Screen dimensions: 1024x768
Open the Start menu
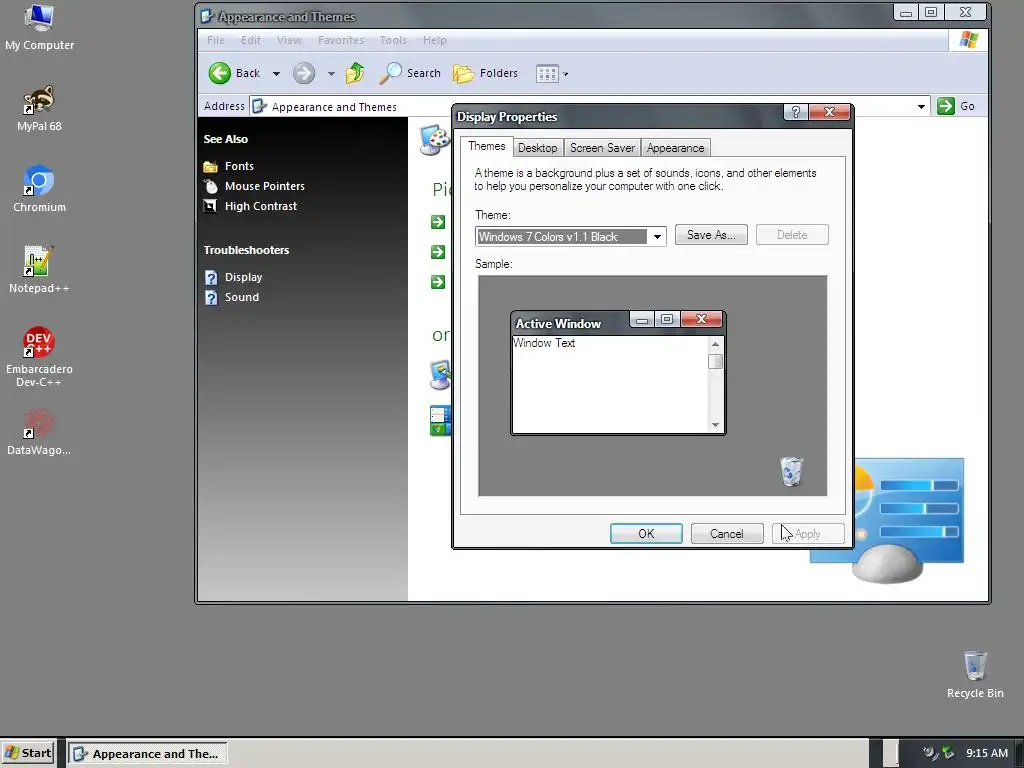[29, 753]
